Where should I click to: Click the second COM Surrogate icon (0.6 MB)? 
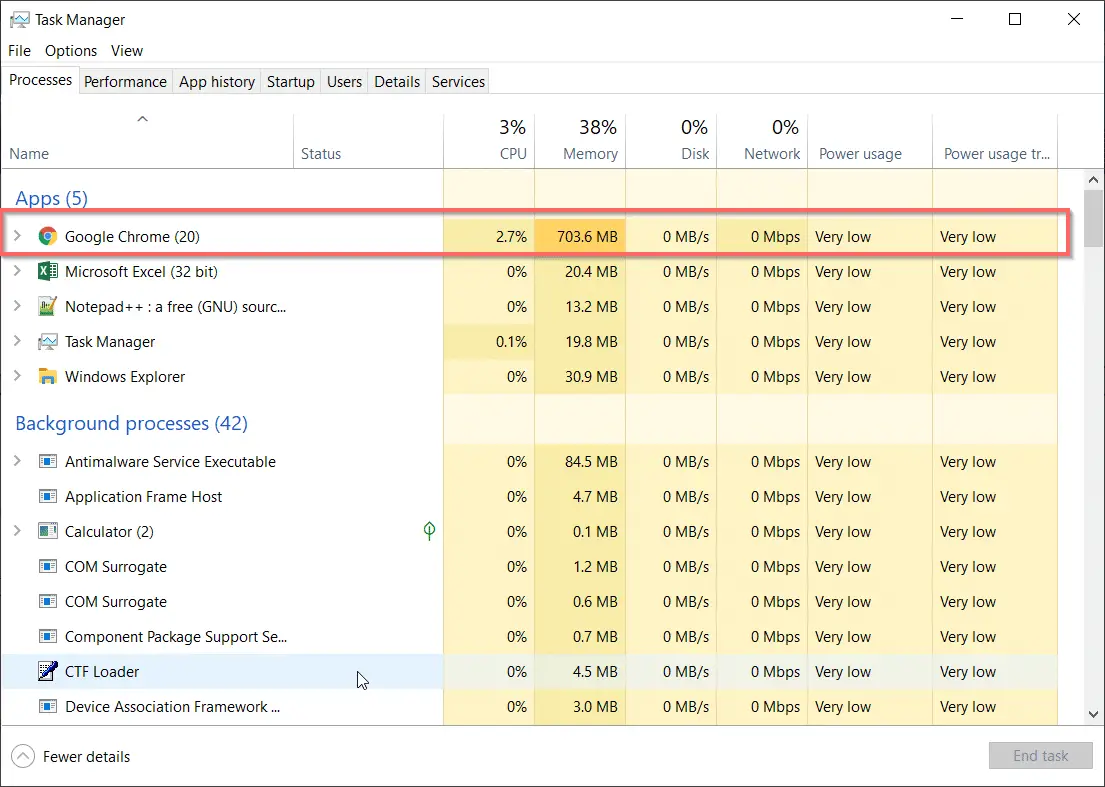47,602
